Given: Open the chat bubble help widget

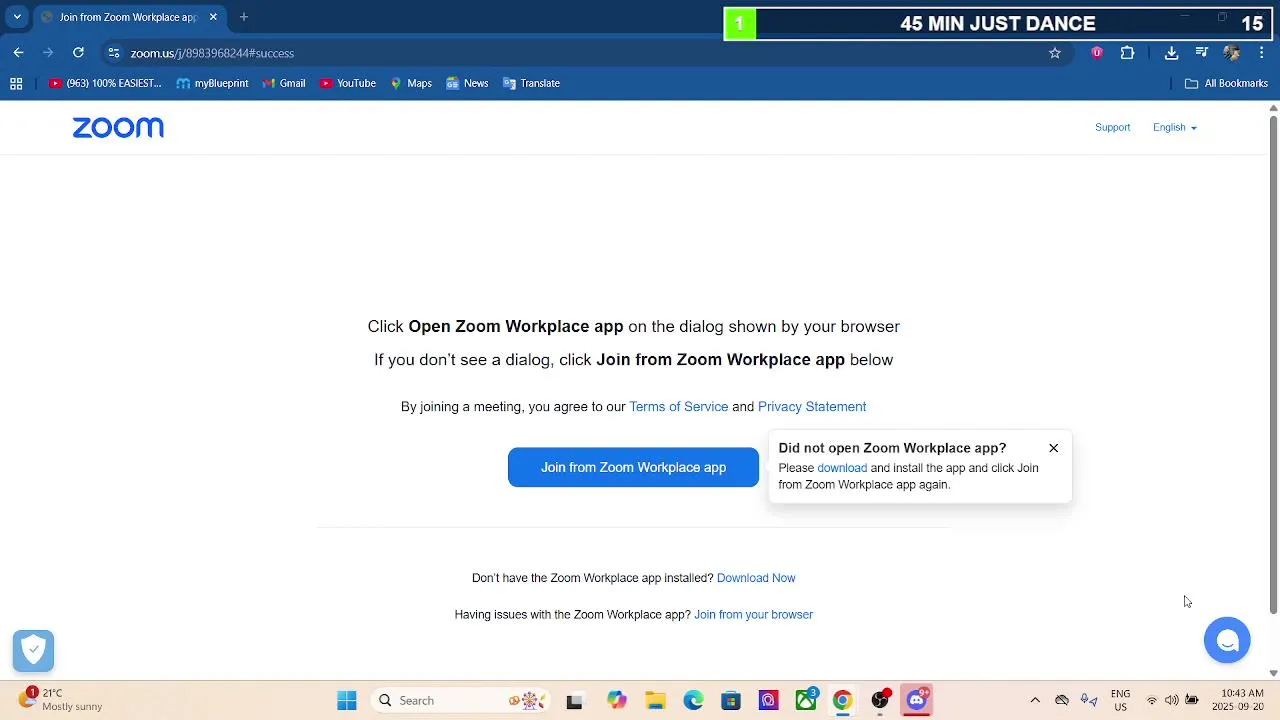Looking at the screenshot, I should [x=1227, y=640].
